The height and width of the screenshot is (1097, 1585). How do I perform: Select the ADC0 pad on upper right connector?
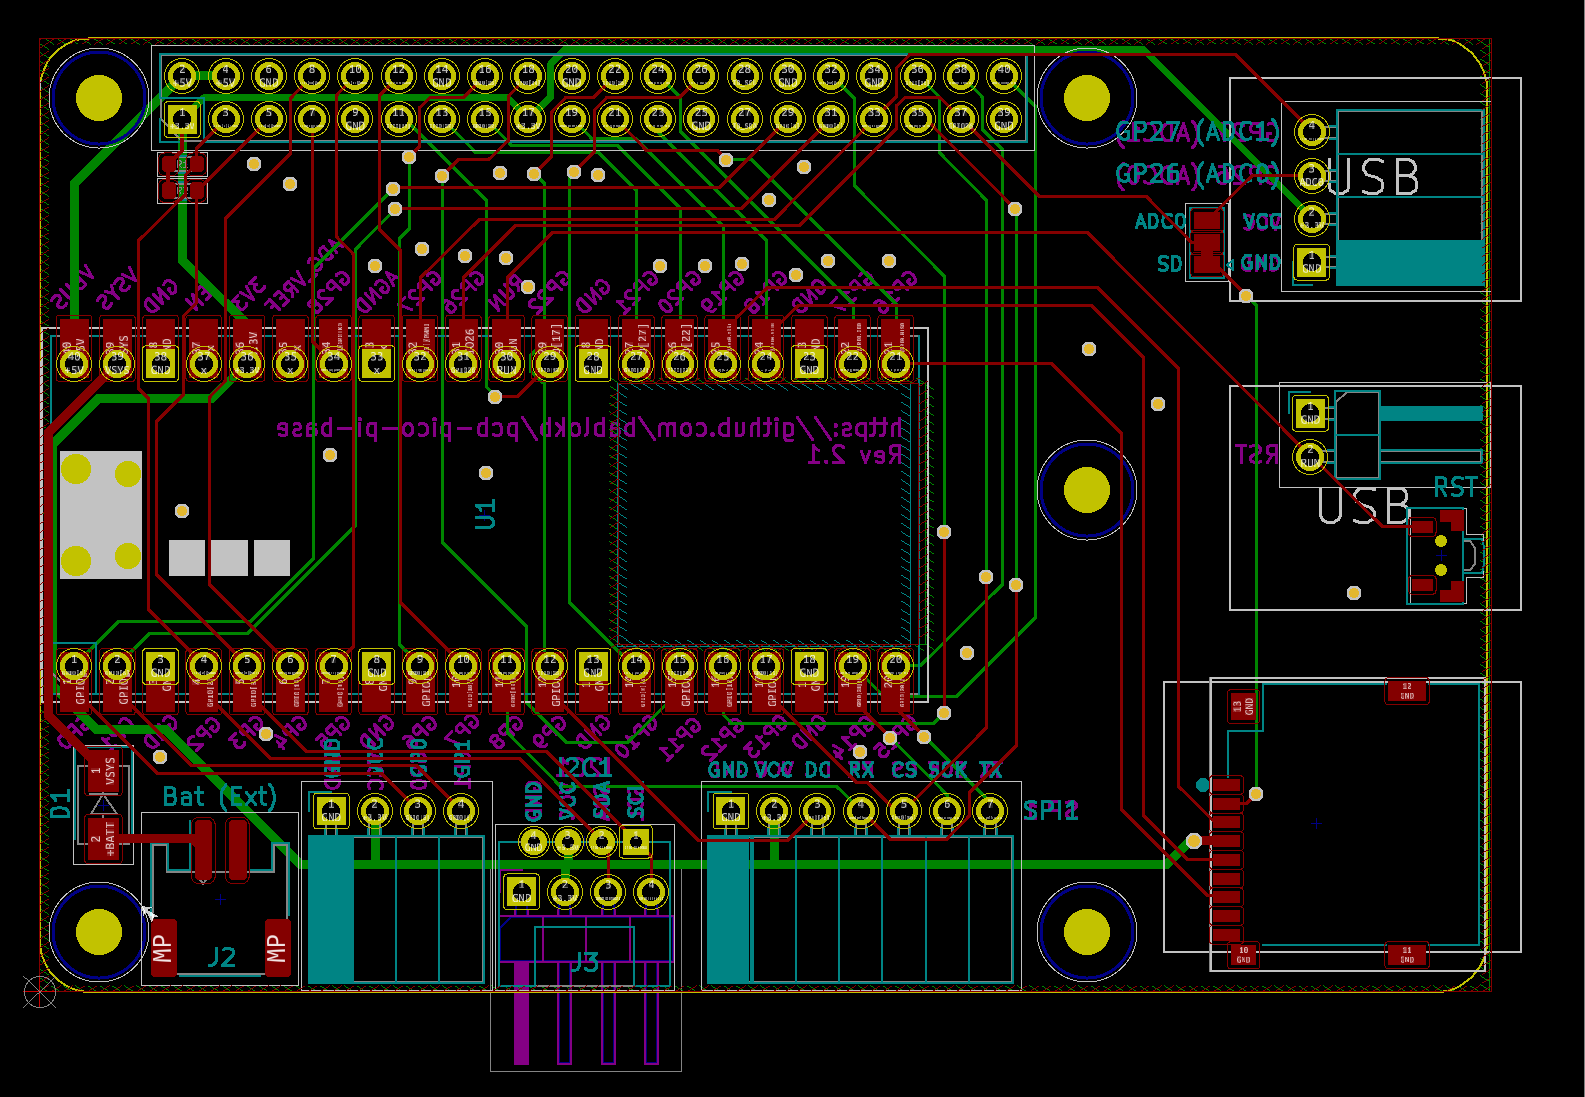1311,175
